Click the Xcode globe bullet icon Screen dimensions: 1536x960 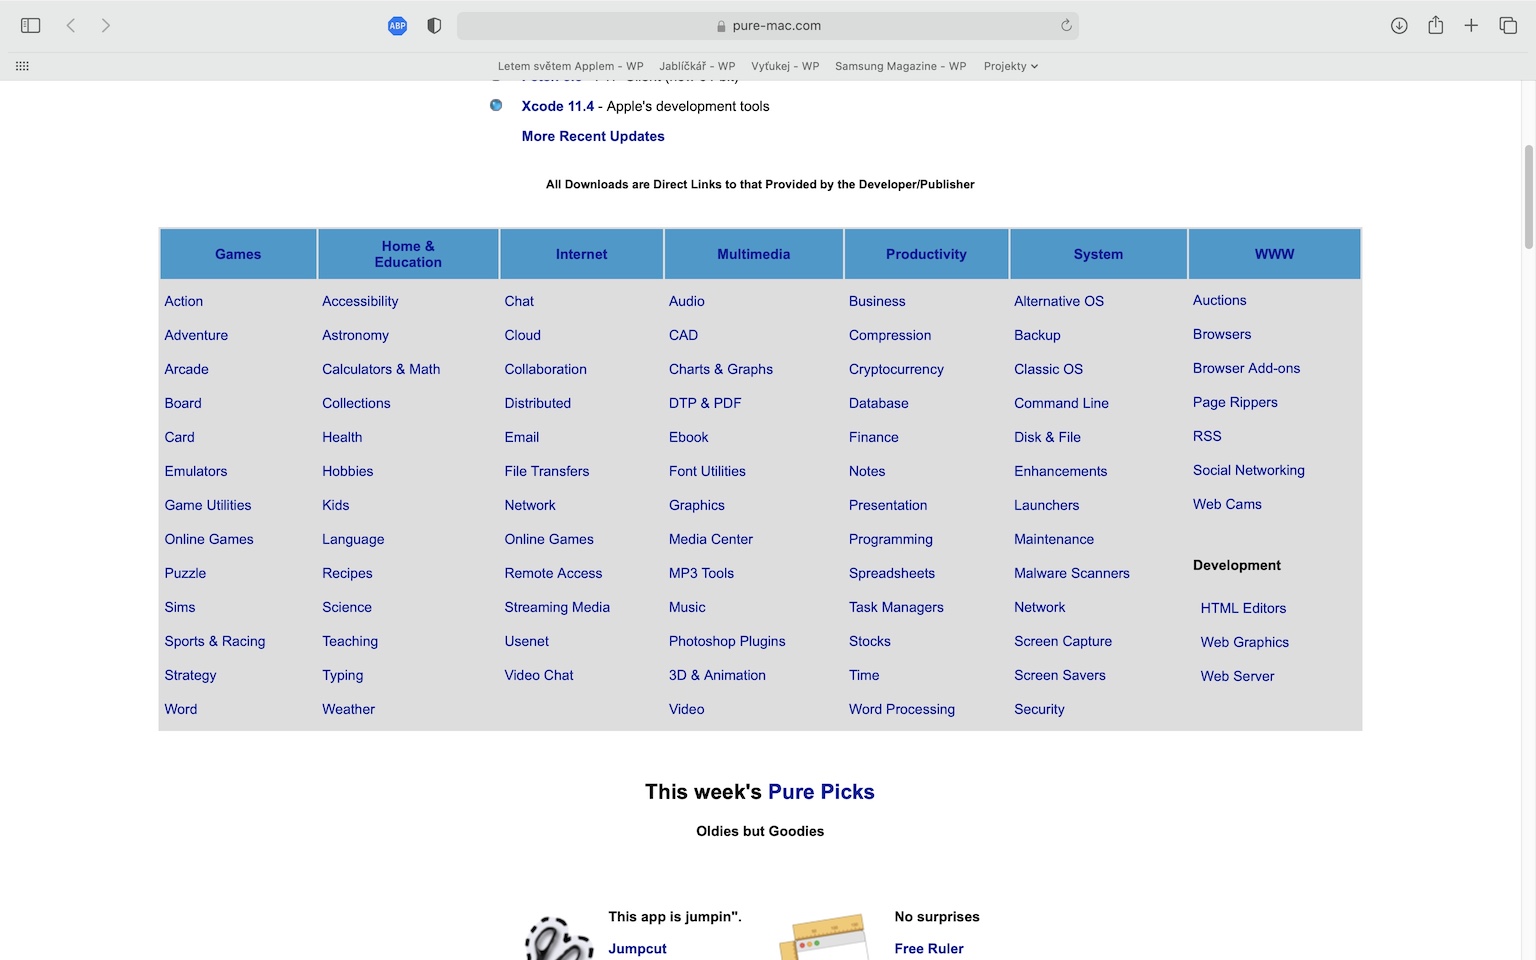[x=496, y=105]
